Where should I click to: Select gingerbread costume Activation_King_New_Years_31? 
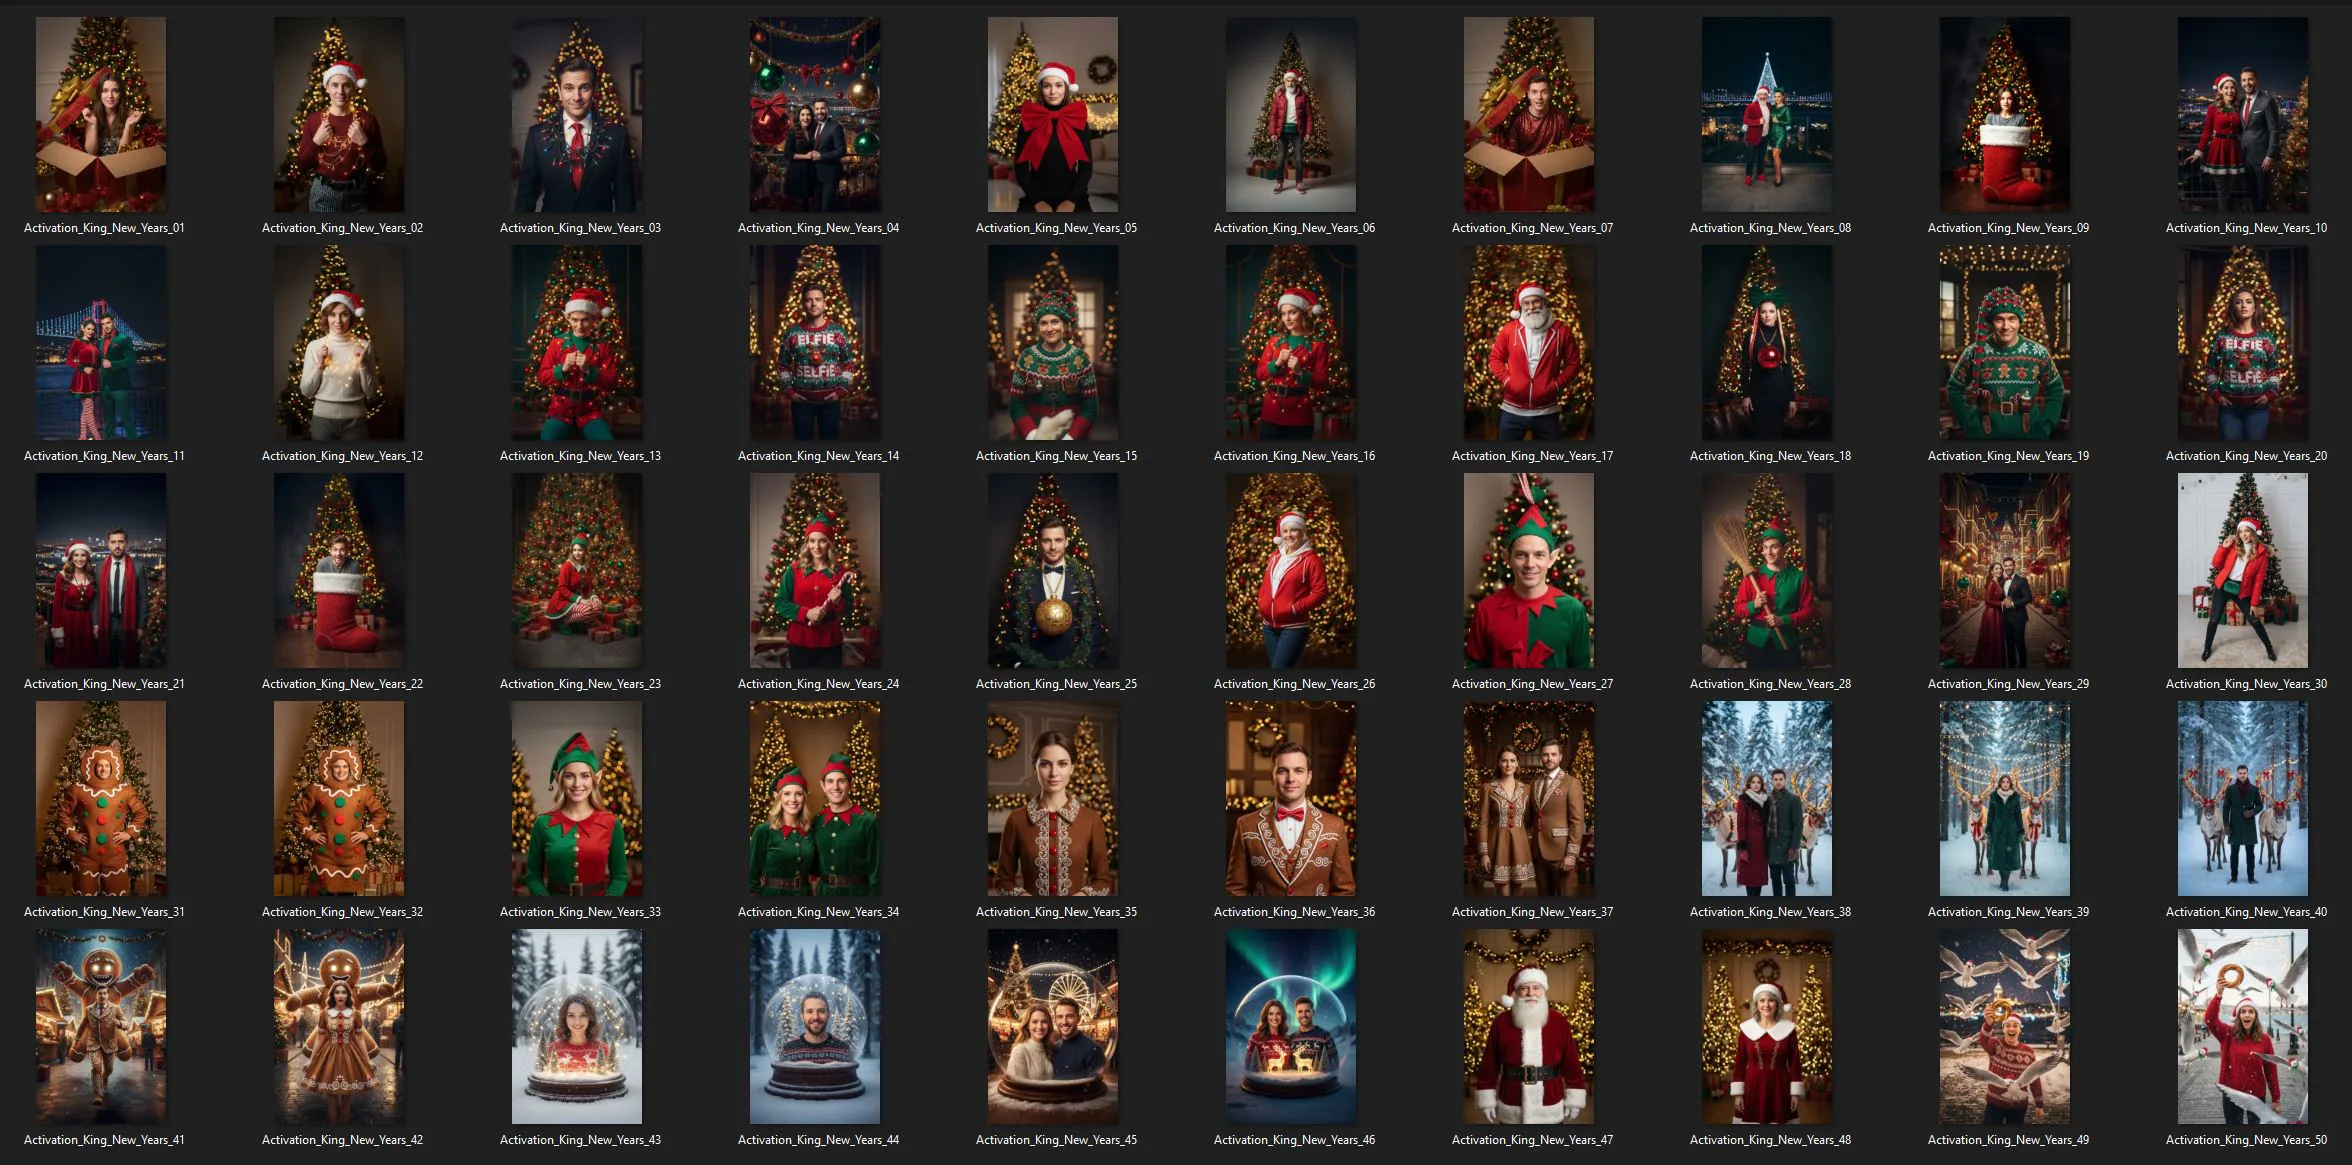(x=101, y=798)
